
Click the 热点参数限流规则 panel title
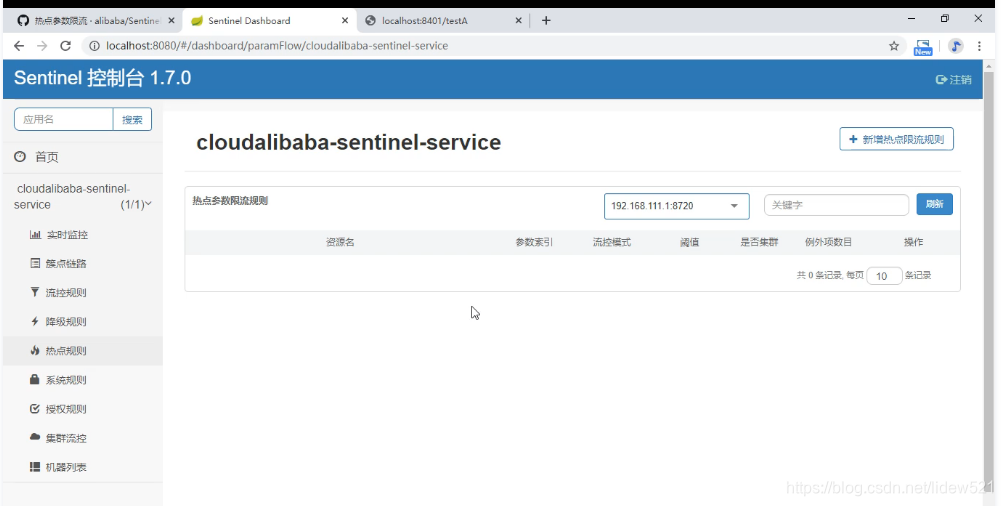tap(230, 201)
